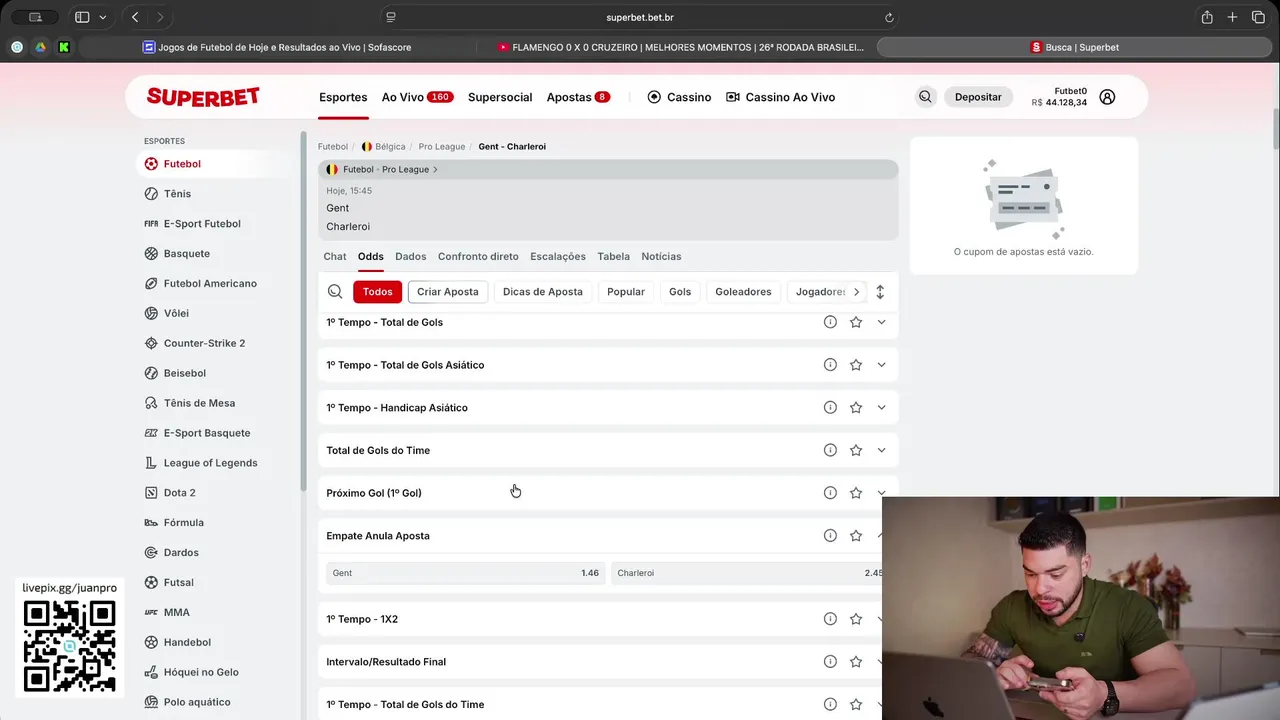Open Futebol Americano category
Screen dimensions: 1280x720
pos(200,284)
